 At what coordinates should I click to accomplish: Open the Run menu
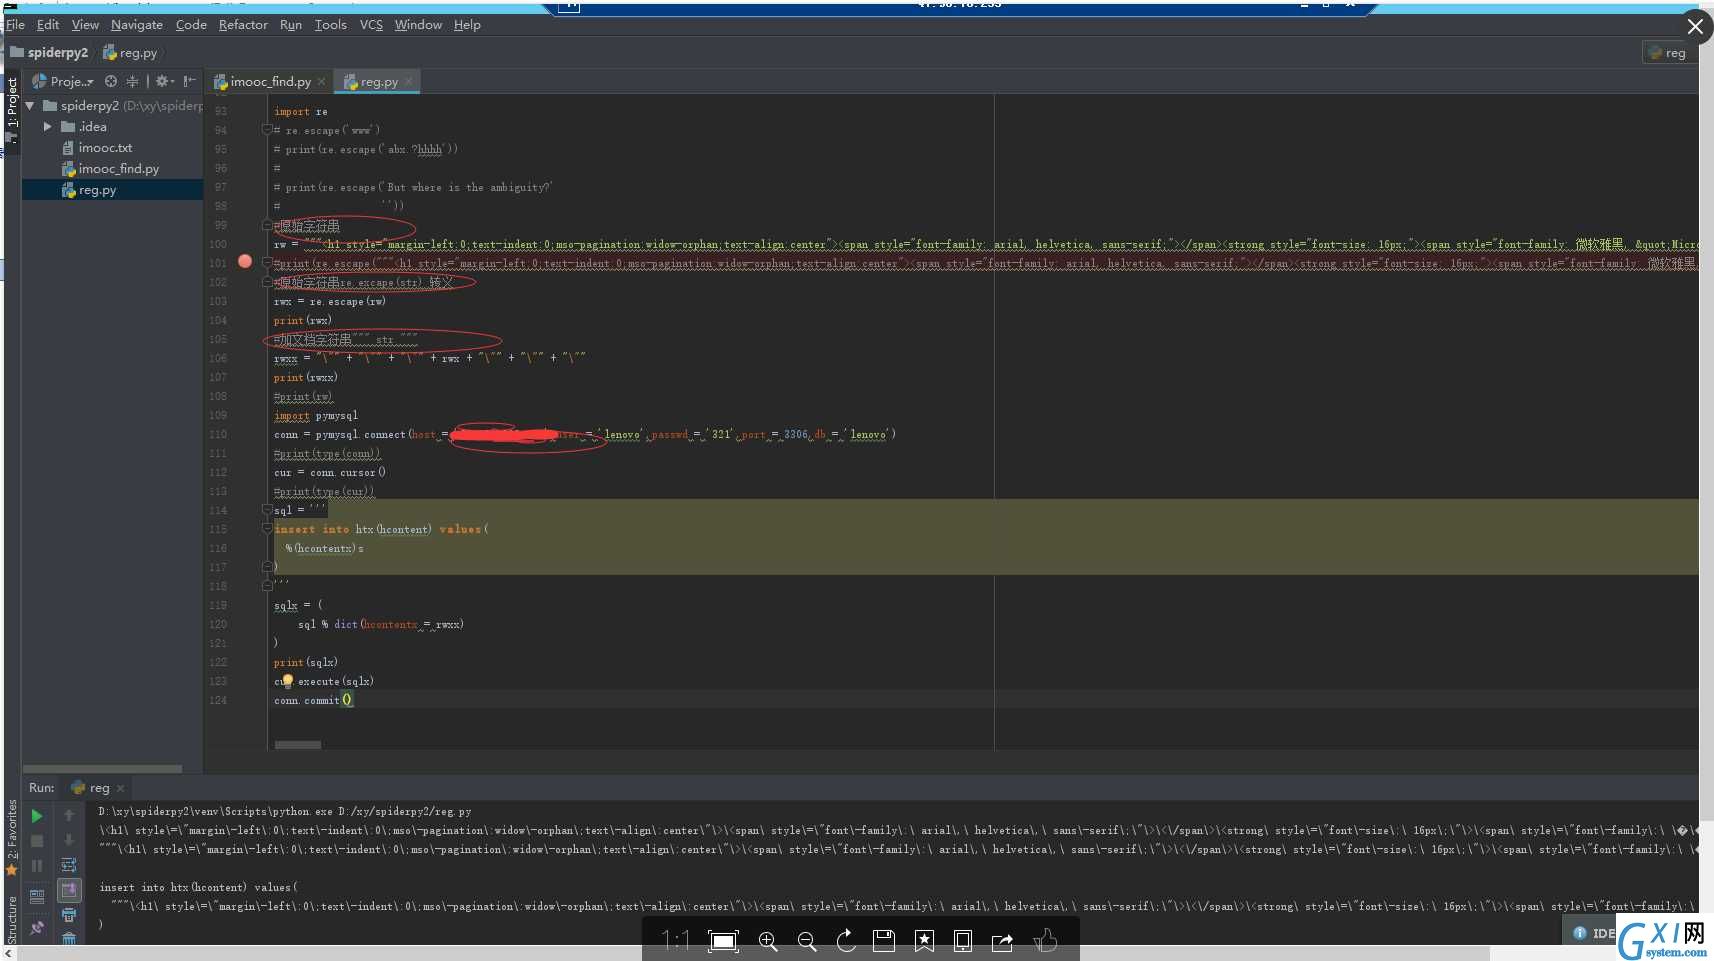(291, 25)
